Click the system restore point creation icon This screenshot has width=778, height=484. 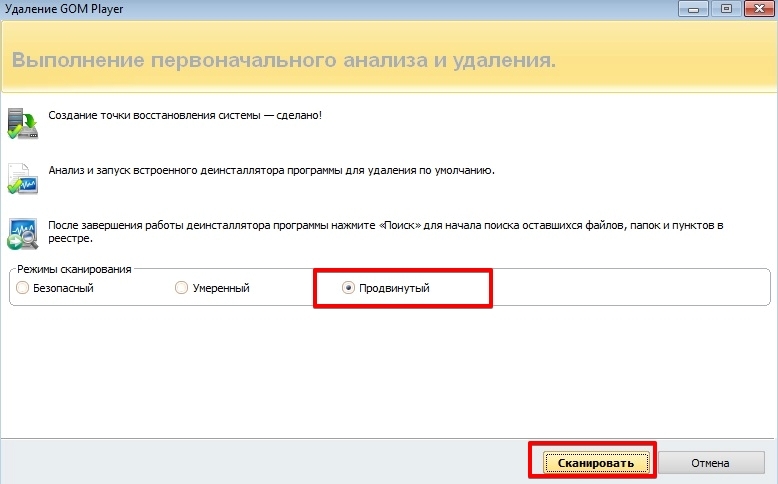[x=23, y=124]
